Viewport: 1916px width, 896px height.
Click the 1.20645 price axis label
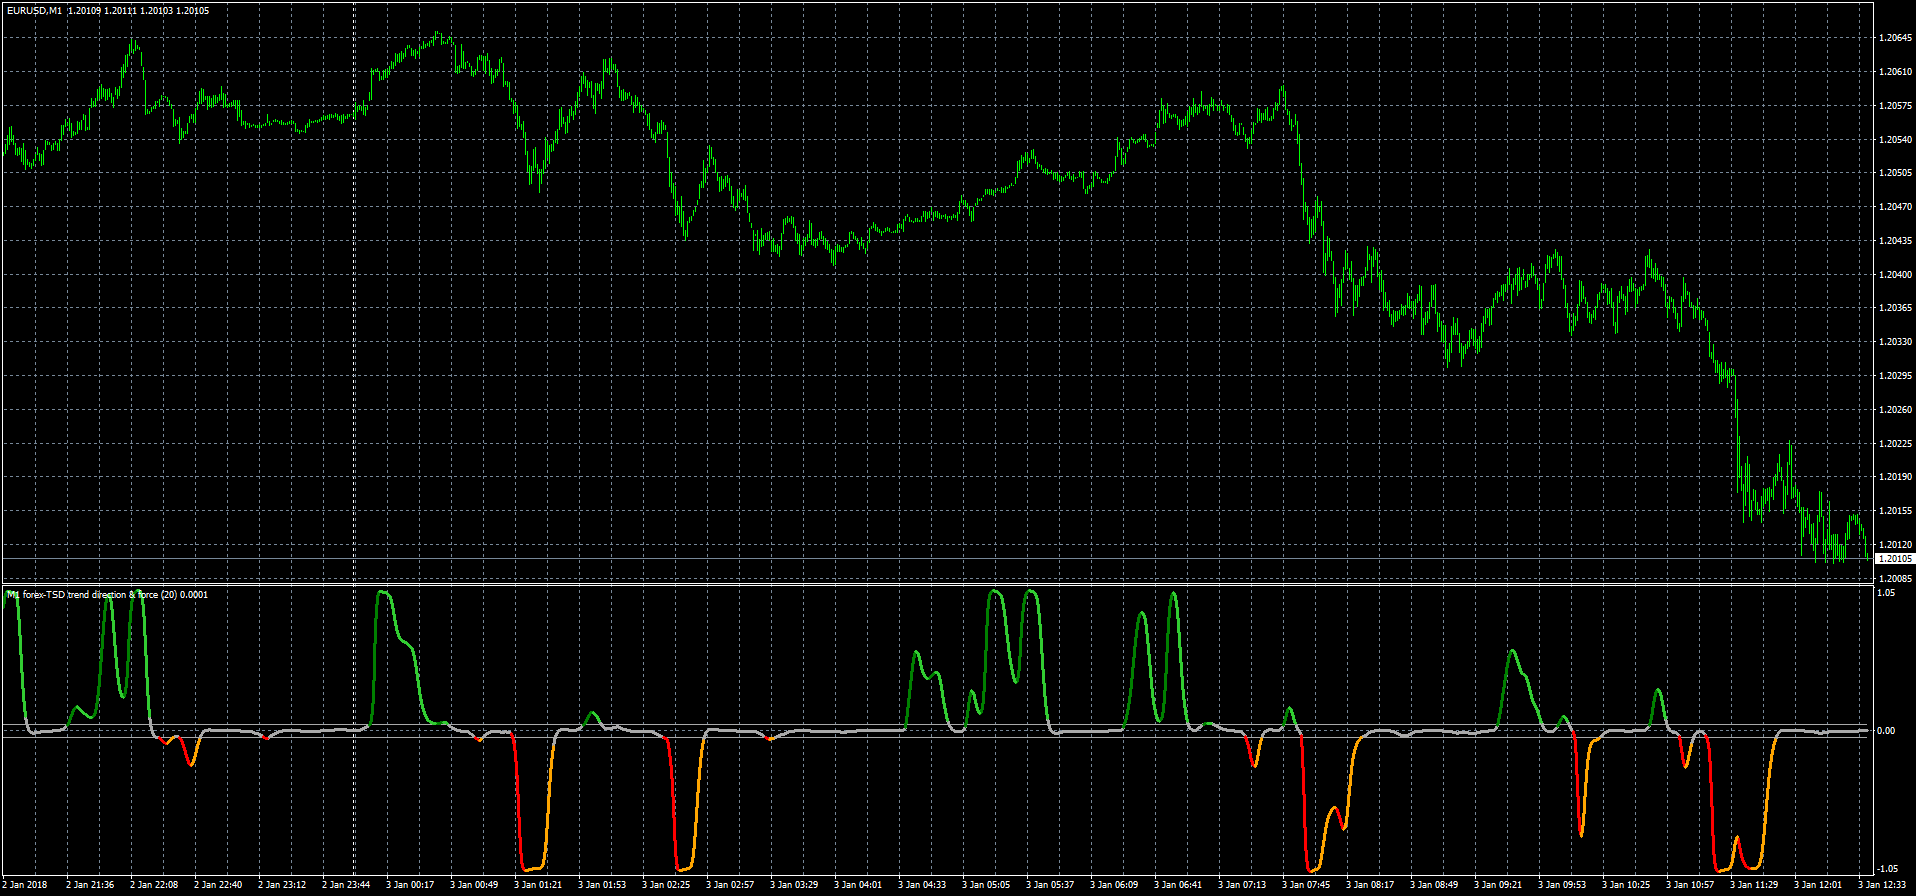pos(1895,38)
